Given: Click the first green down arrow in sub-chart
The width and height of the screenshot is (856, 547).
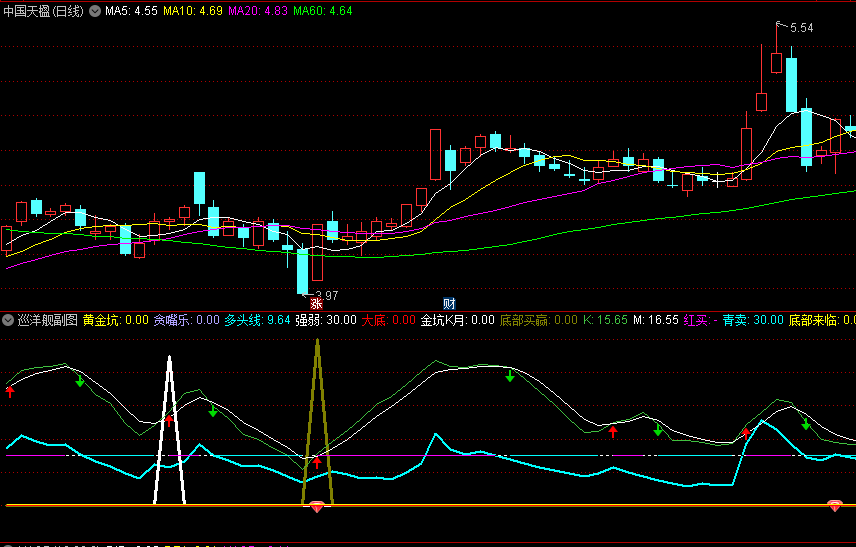Looking at the screenshot, I should [80, 381].
